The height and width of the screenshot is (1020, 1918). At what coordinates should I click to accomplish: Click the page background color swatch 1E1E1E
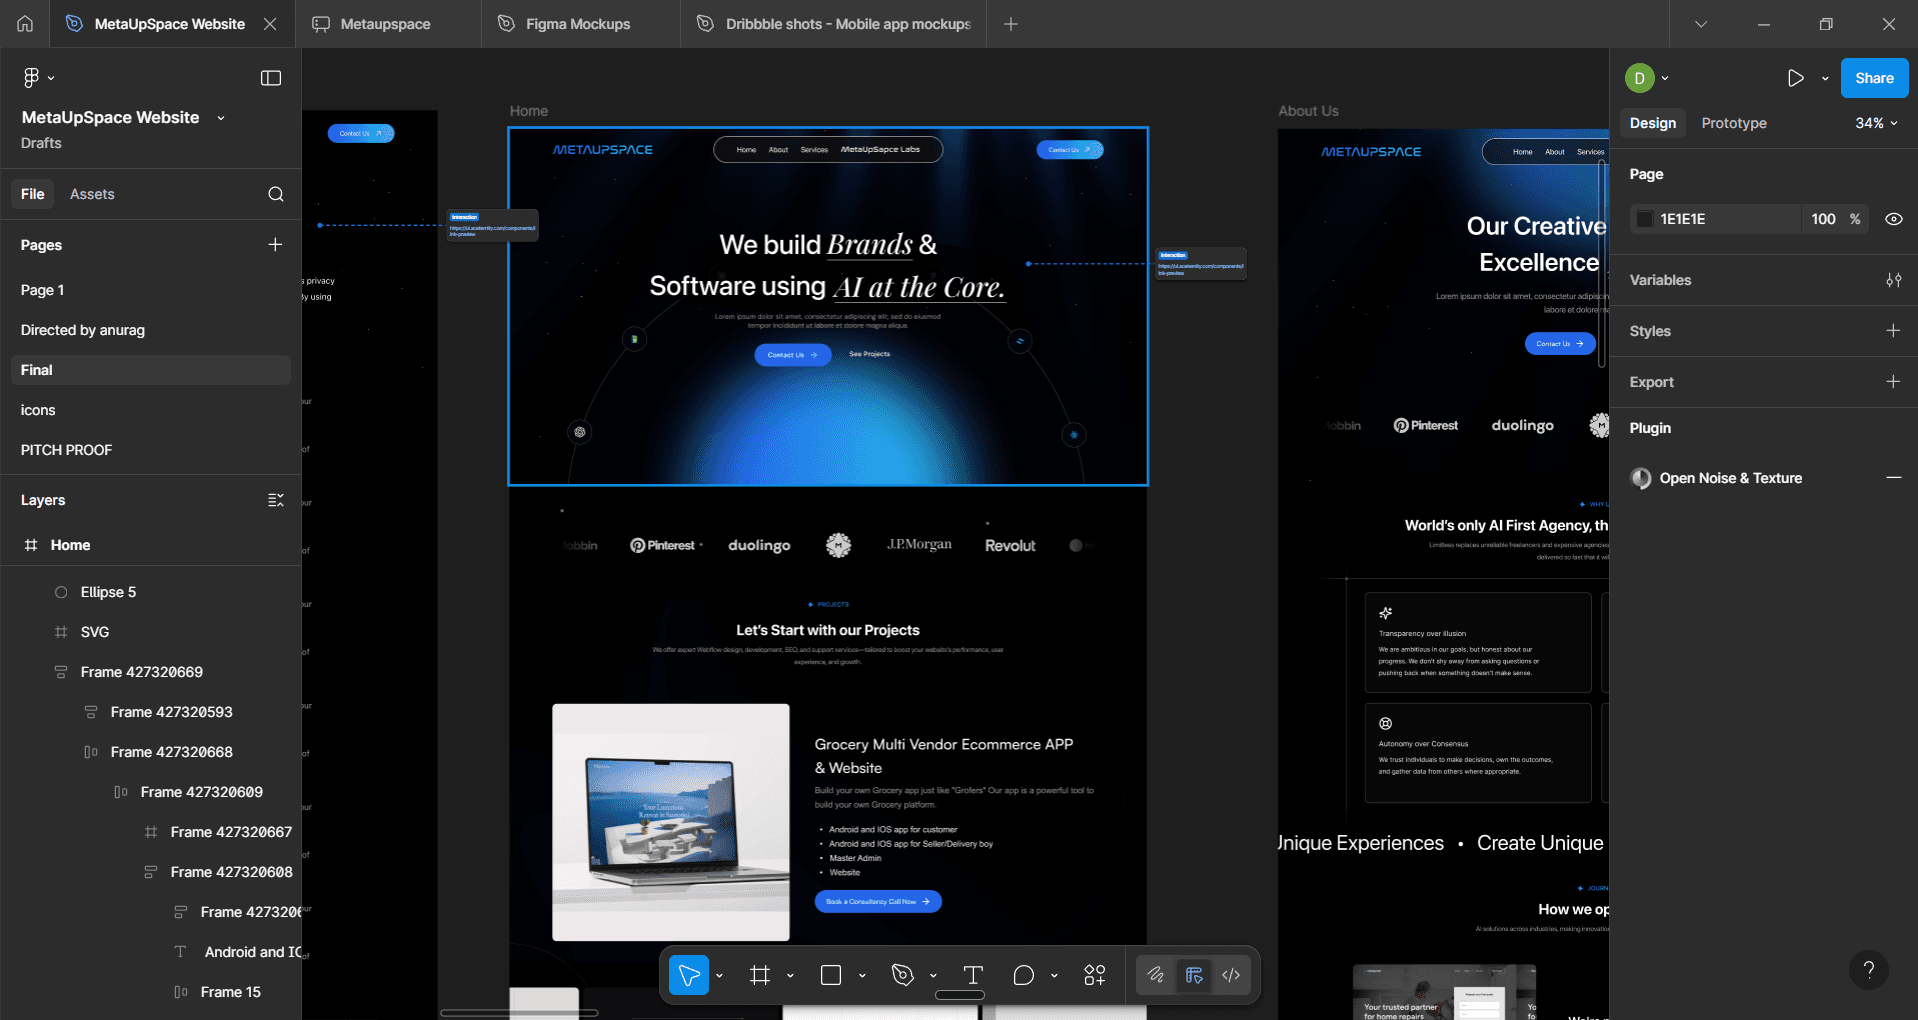point(1645,219)
